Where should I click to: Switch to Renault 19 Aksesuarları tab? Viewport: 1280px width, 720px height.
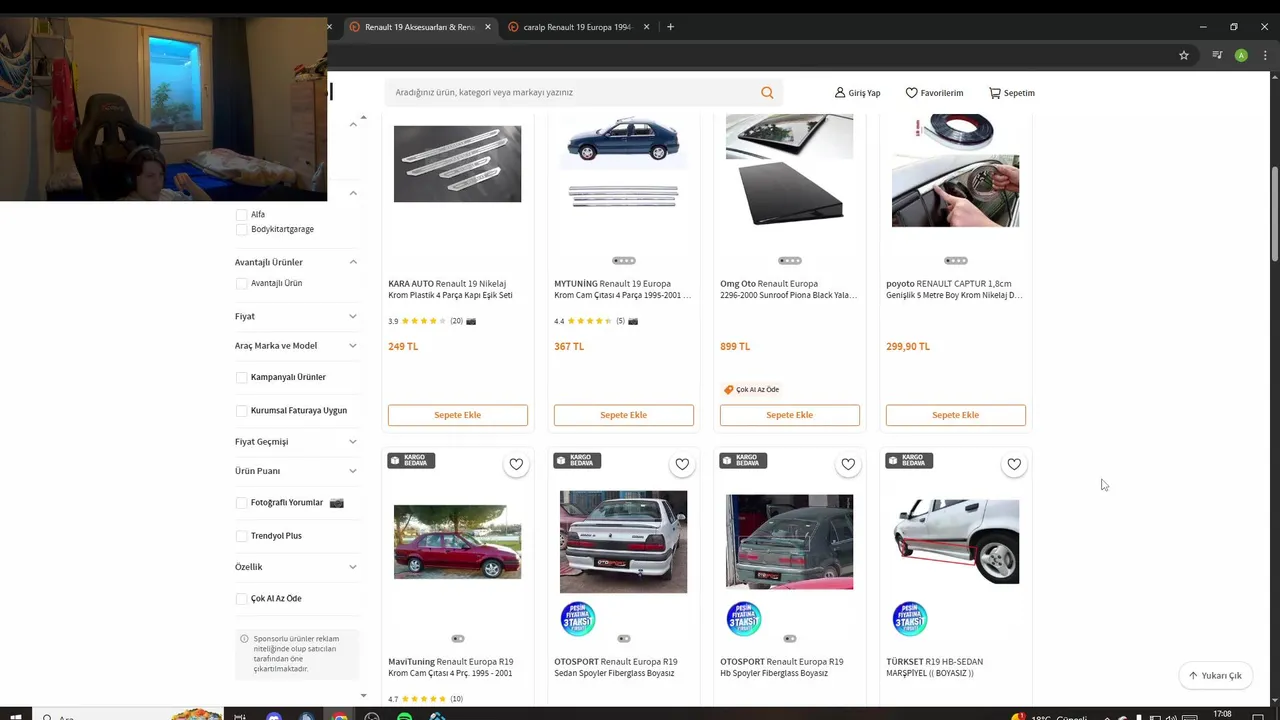420,27
